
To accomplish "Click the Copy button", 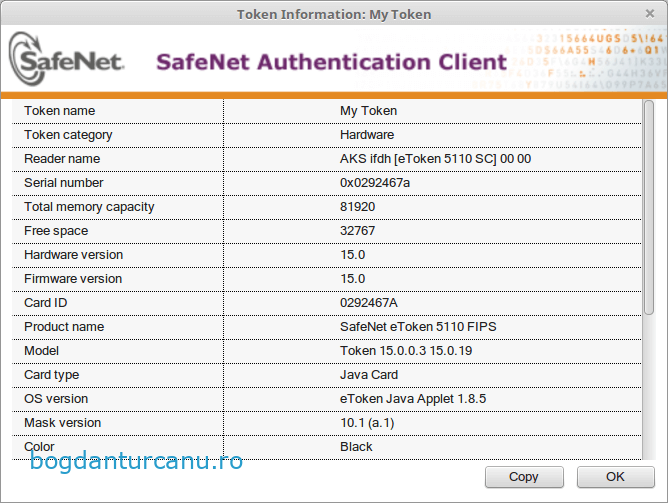I will 524,477.
